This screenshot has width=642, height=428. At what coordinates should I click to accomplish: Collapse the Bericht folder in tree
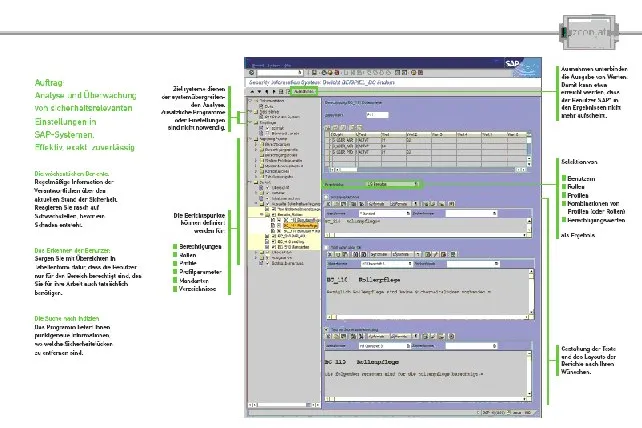tap(251, 182)
